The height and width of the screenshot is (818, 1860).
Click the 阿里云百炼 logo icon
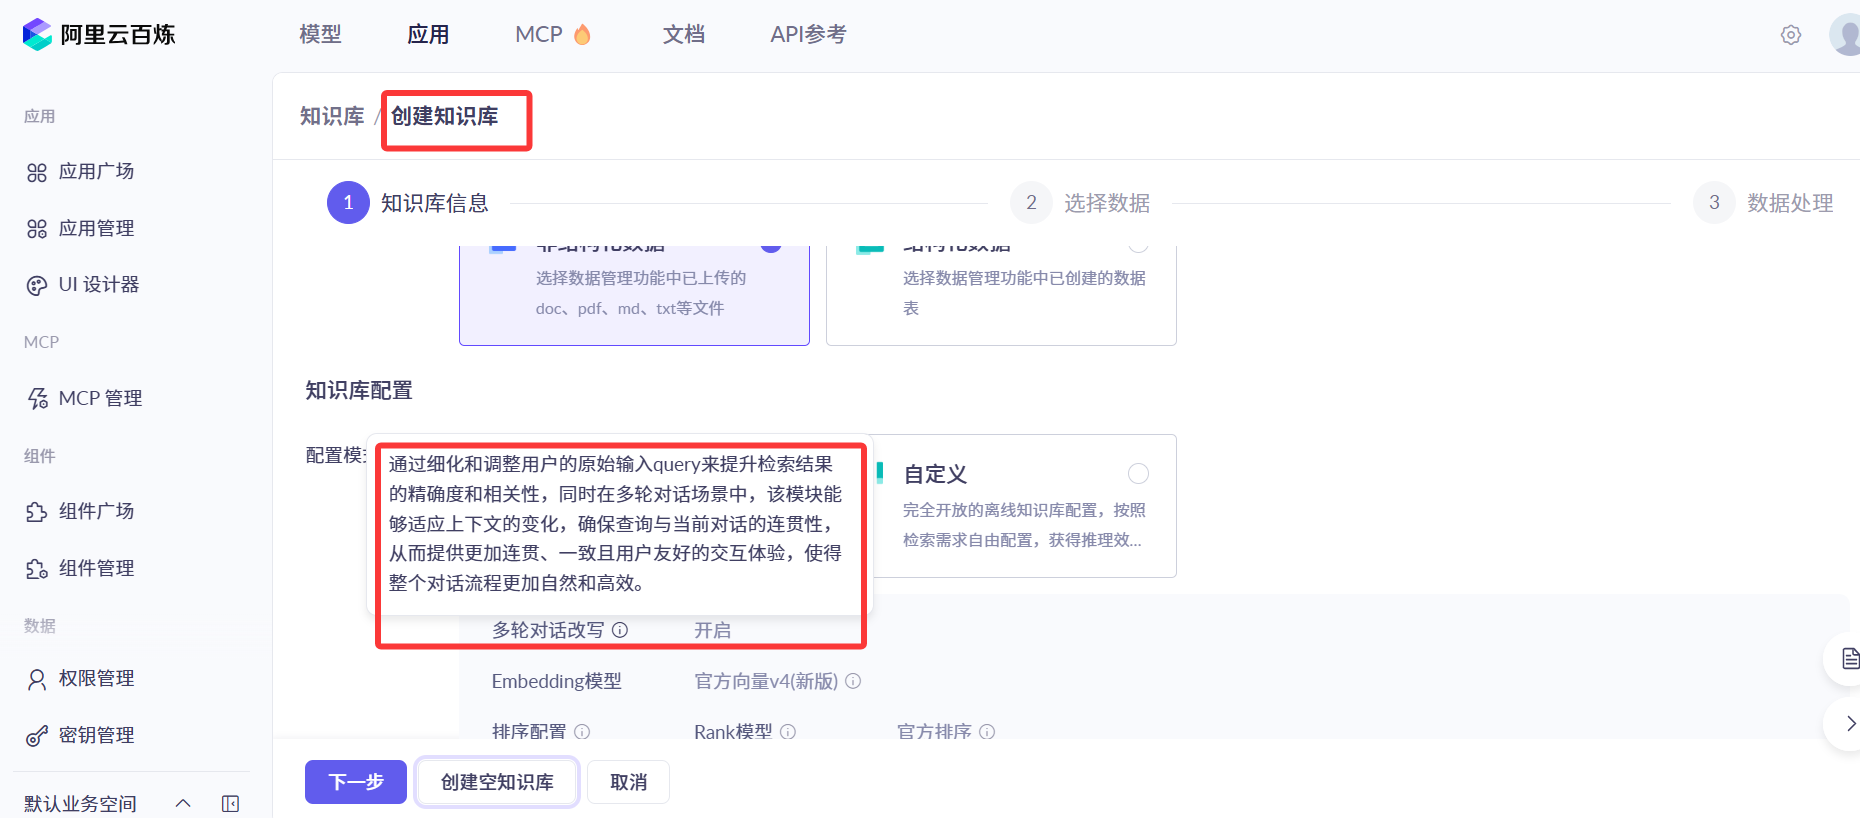pos(37,34)
